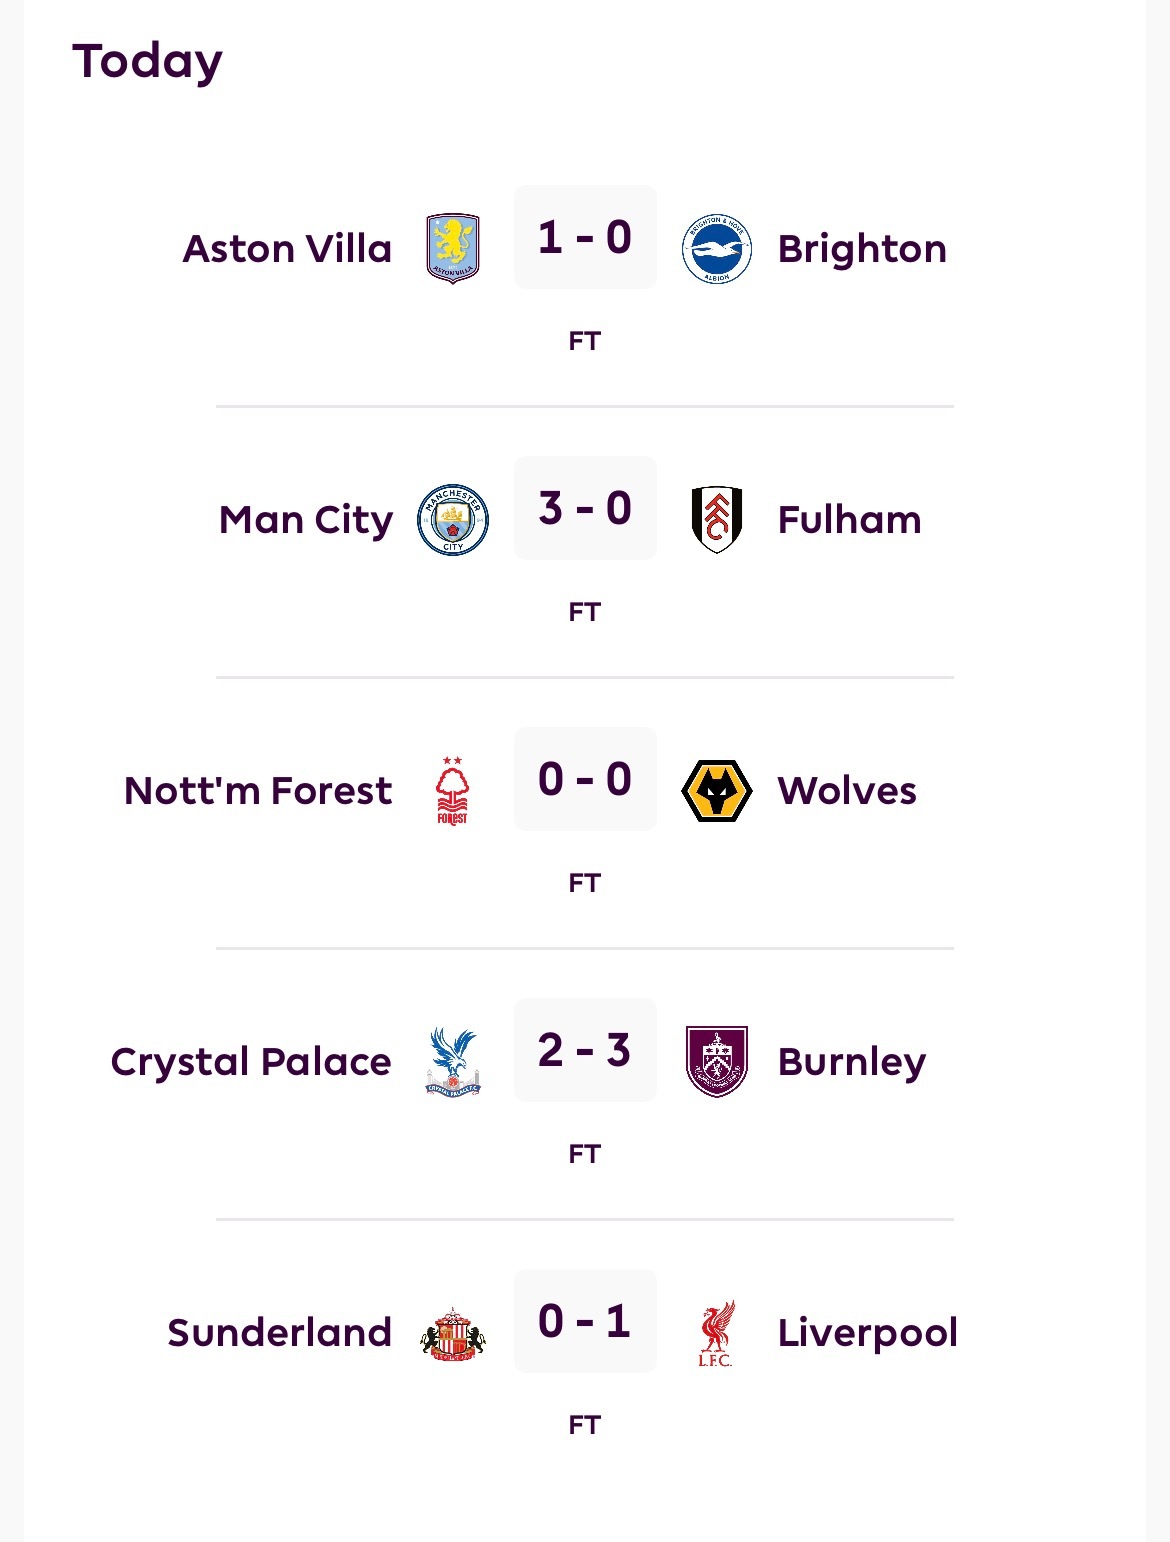Click the Nottingham Forest tree logo
The height and width of the screenshot is (1542, 1170).
pyautogui.click(x=452, y=790)
